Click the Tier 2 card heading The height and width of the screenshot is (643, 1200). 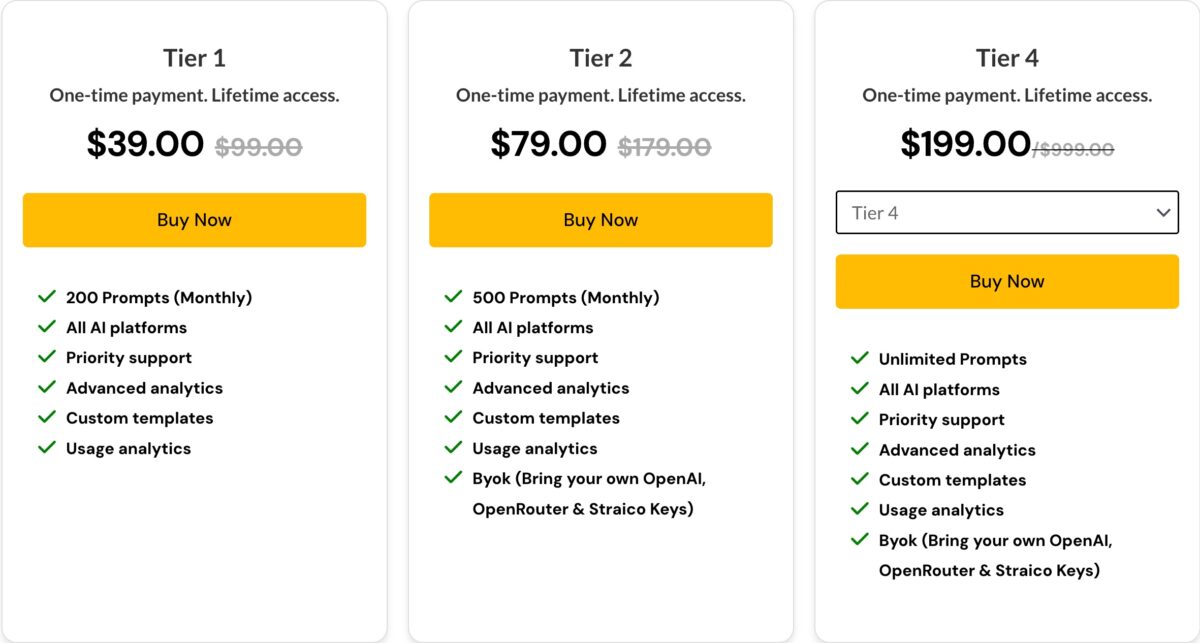point(600,58)
